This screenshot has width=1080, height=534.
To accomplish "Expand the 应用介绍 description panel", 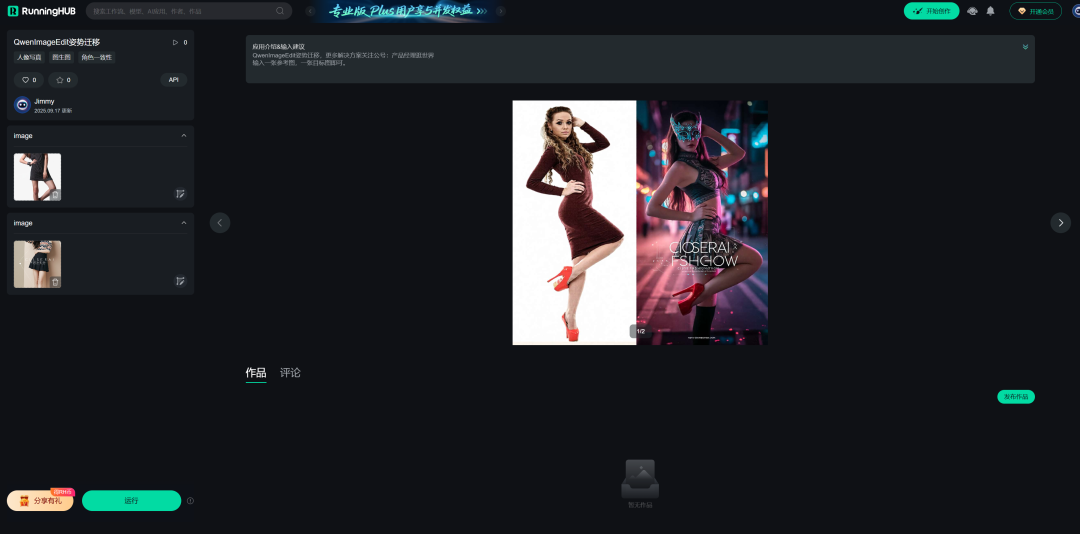I will pos(1025,47).
